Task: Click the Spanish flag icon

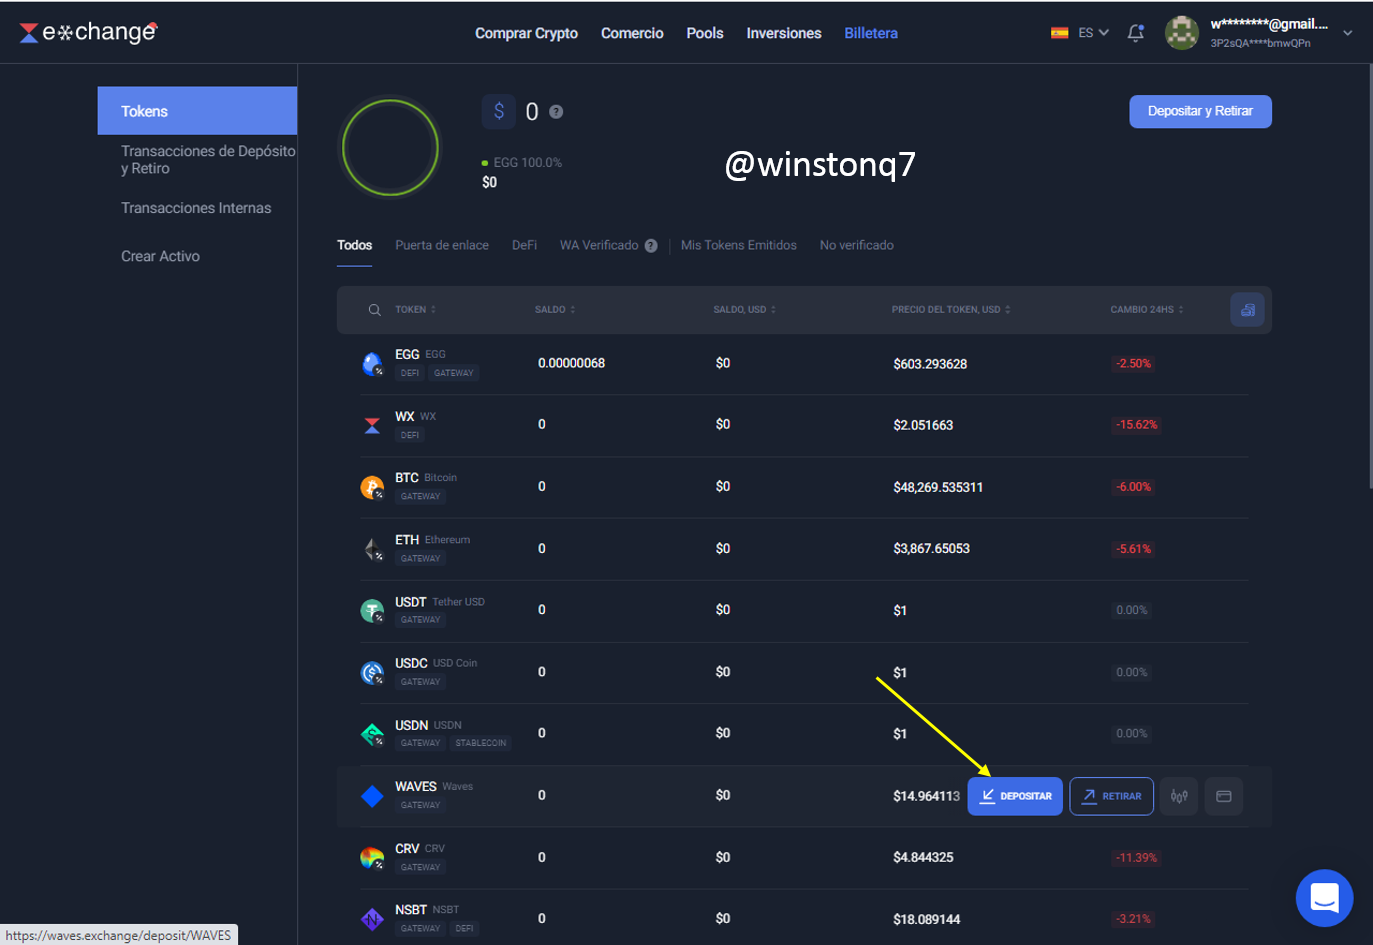Action: [1059, 33]
